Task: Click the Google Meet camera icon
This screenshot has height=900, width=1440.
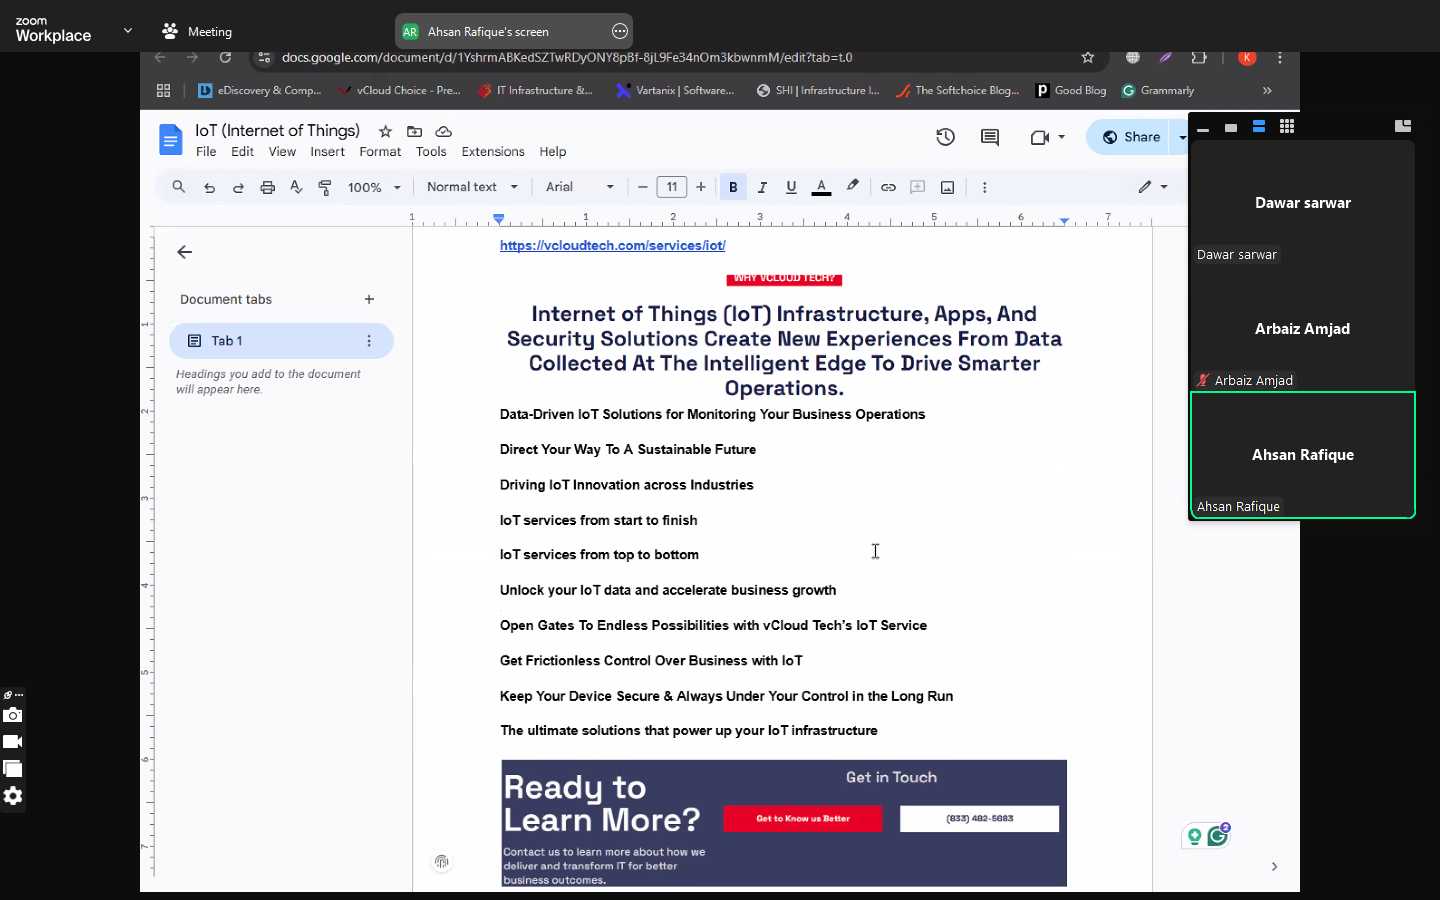Action: pyautogui.click(x=1040, y=137)
